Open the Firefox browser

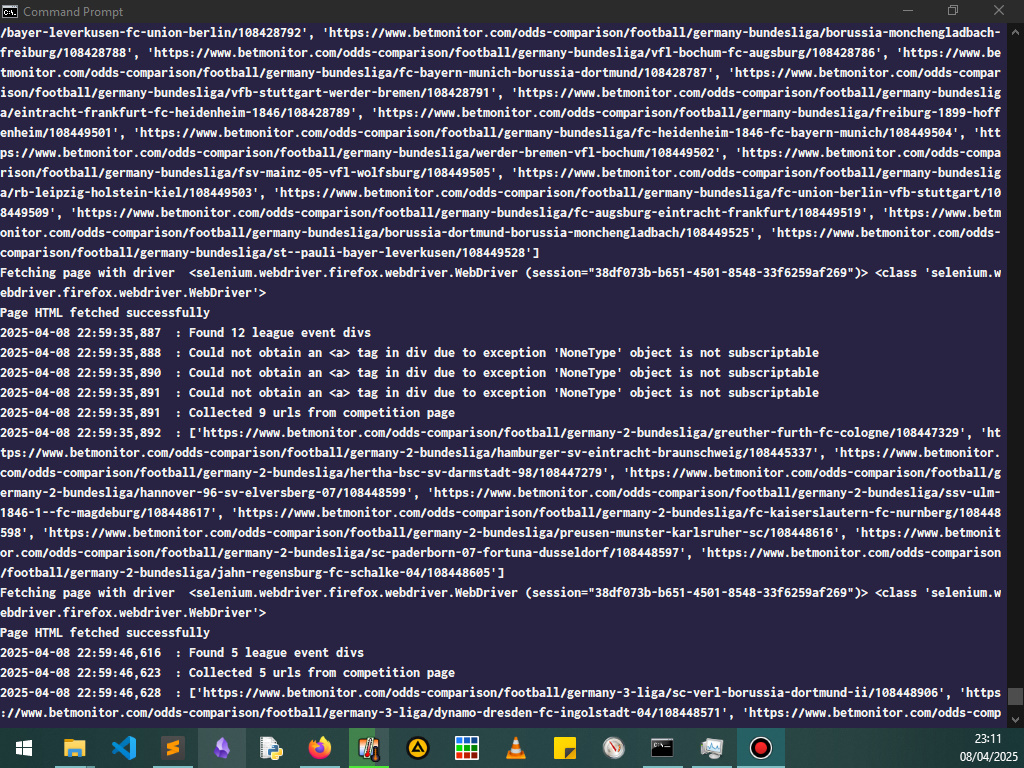click(x=319, y=747)
